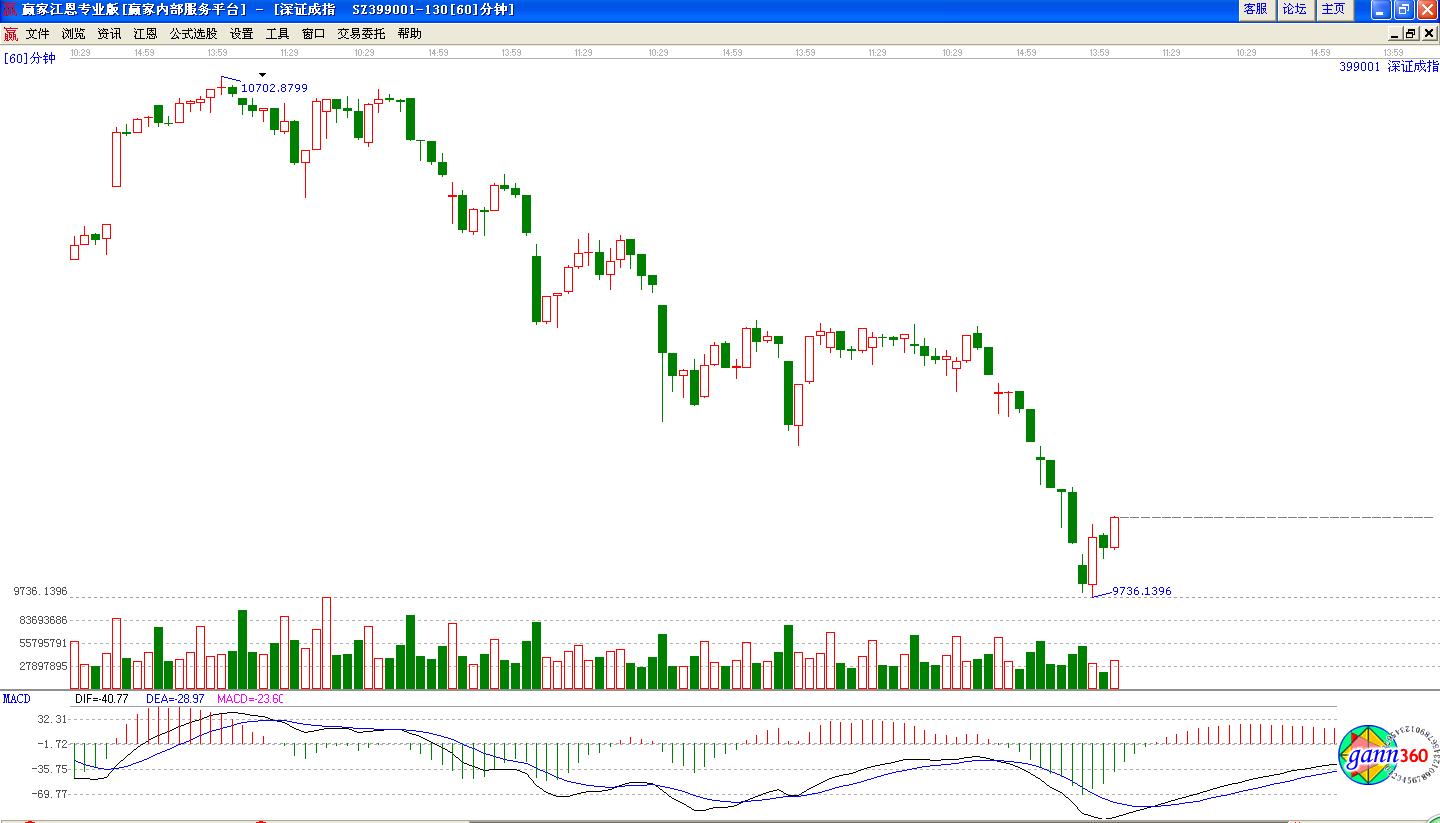Minimize the main application window
Screen dimensions: 1440x823
(1381, 9)
